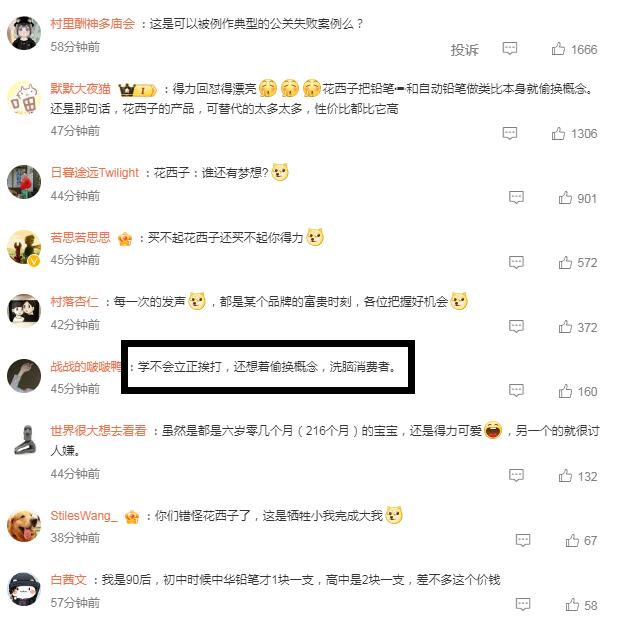Open reply icon on 若思若思思's comment
624x626 pixels.
click(x=516, y=262)
